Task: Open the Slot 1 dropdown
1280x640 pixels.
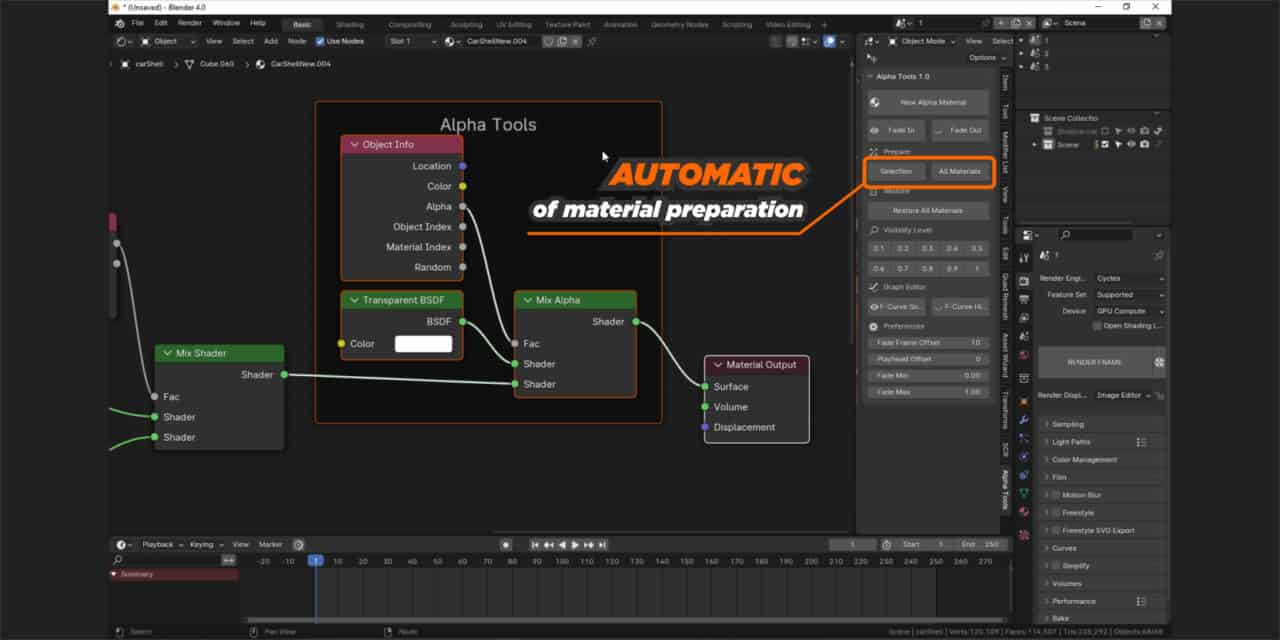Action: tap(413, 42)
